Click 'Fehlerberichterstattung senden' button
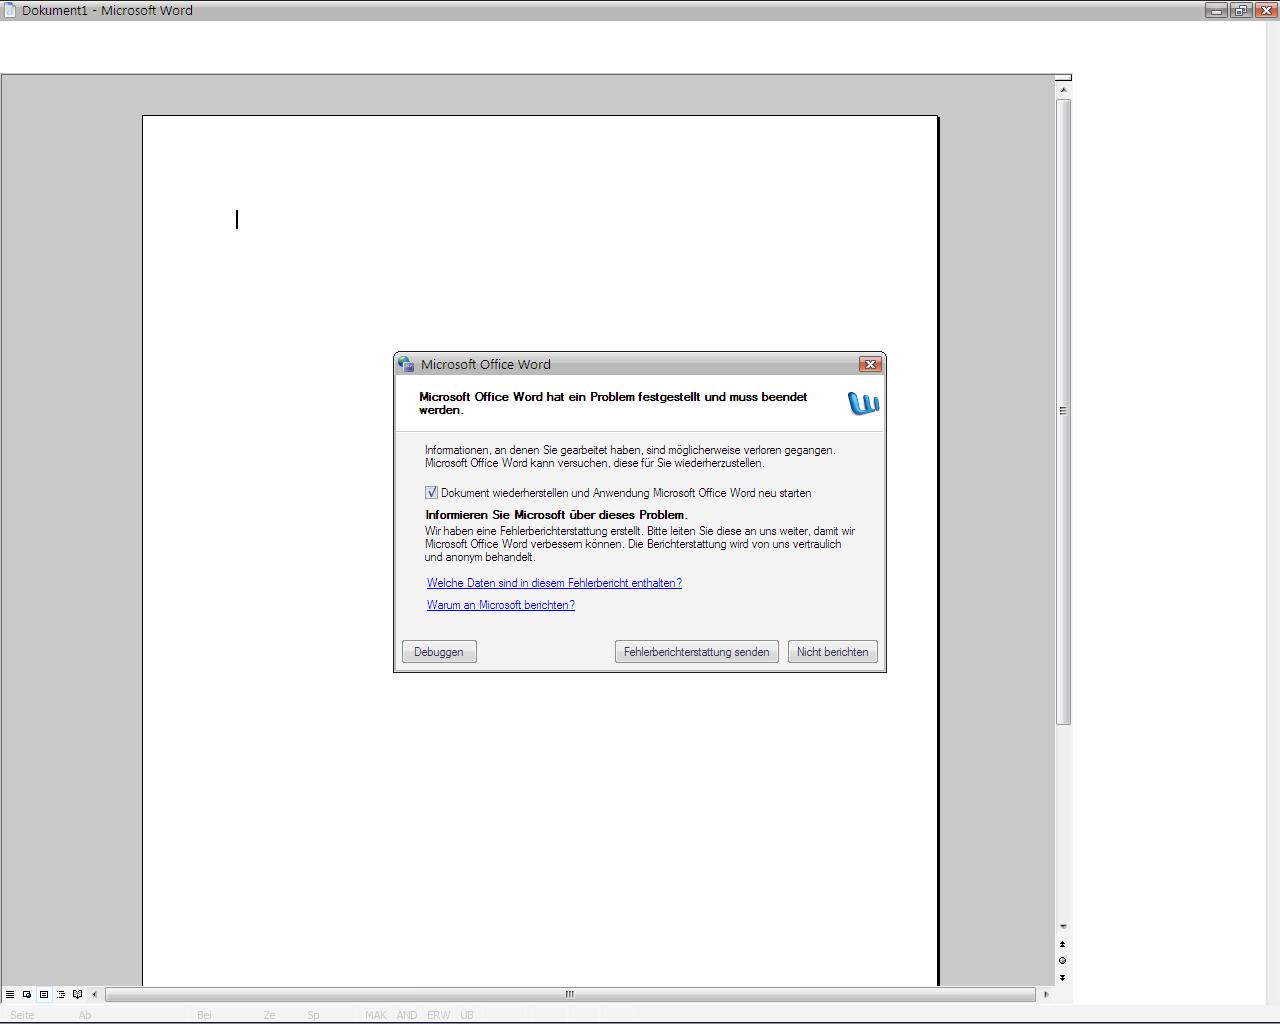This screenshot has width=1280, height=1024. (x=697, y=652)
